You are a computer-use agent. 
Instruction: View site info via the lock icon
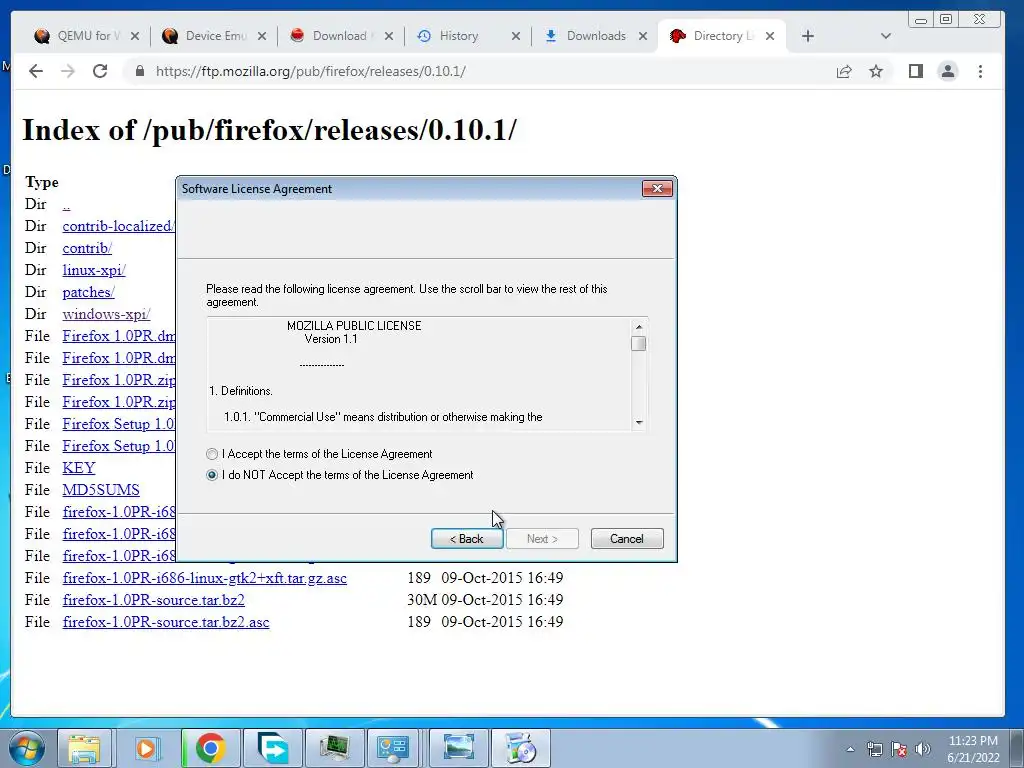tap(139, 71)
